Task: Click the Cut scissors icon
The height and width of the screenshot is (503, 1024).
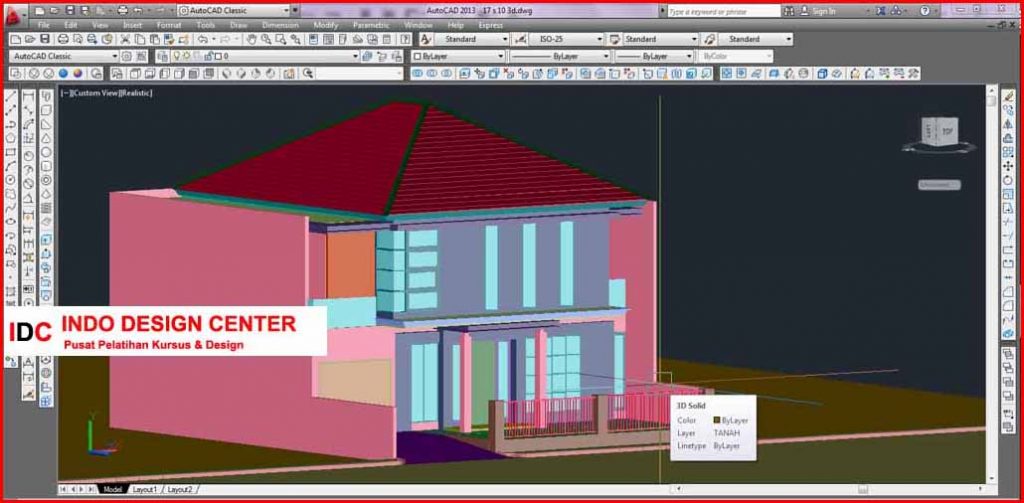Action: pos(125,39)
